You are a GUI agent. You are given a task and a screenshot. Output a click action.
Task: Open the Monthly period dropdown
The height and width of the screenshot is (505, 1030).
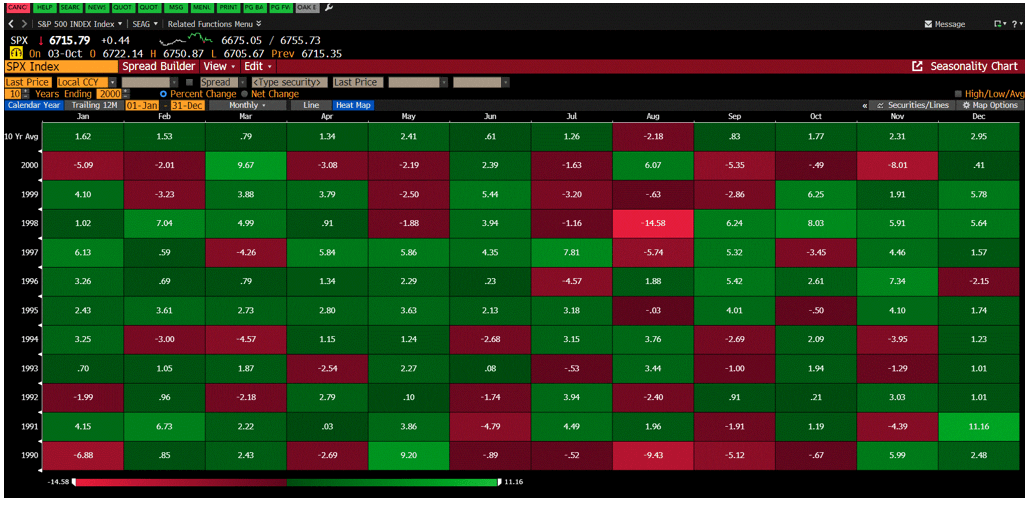click(x=248, y=105)
